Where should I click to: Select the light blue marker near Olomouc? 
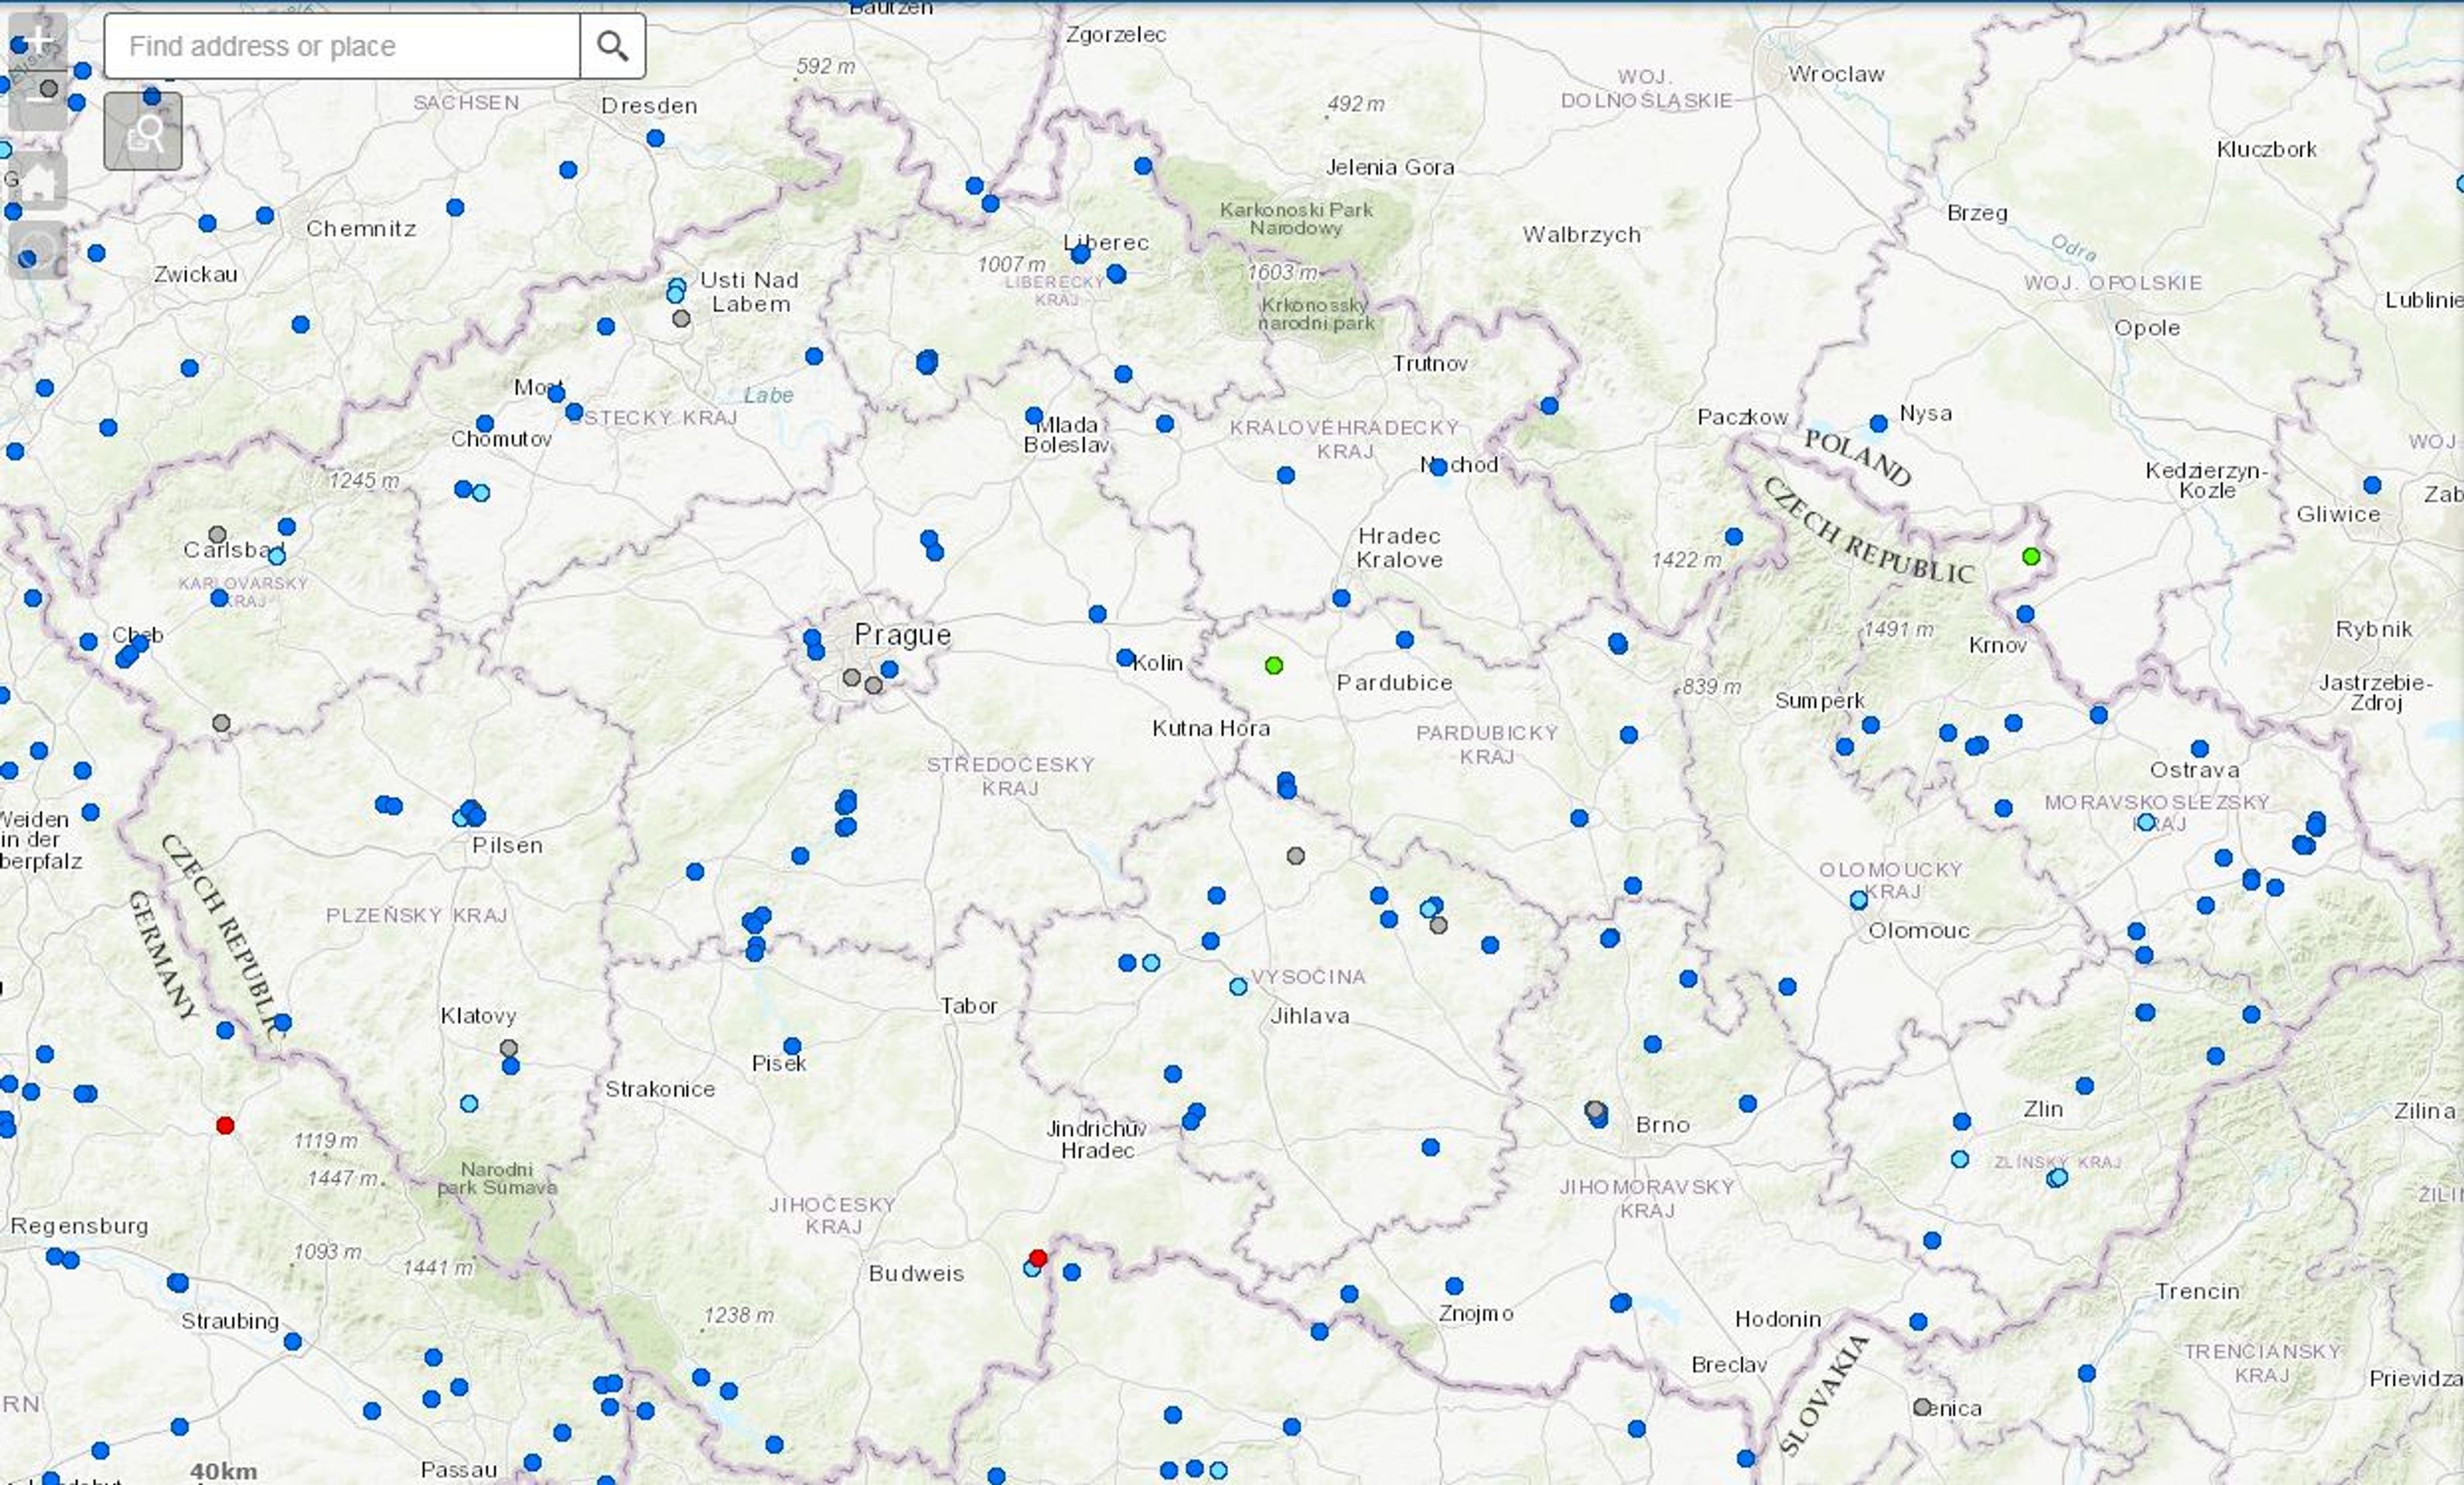[x=1858, y=900]
